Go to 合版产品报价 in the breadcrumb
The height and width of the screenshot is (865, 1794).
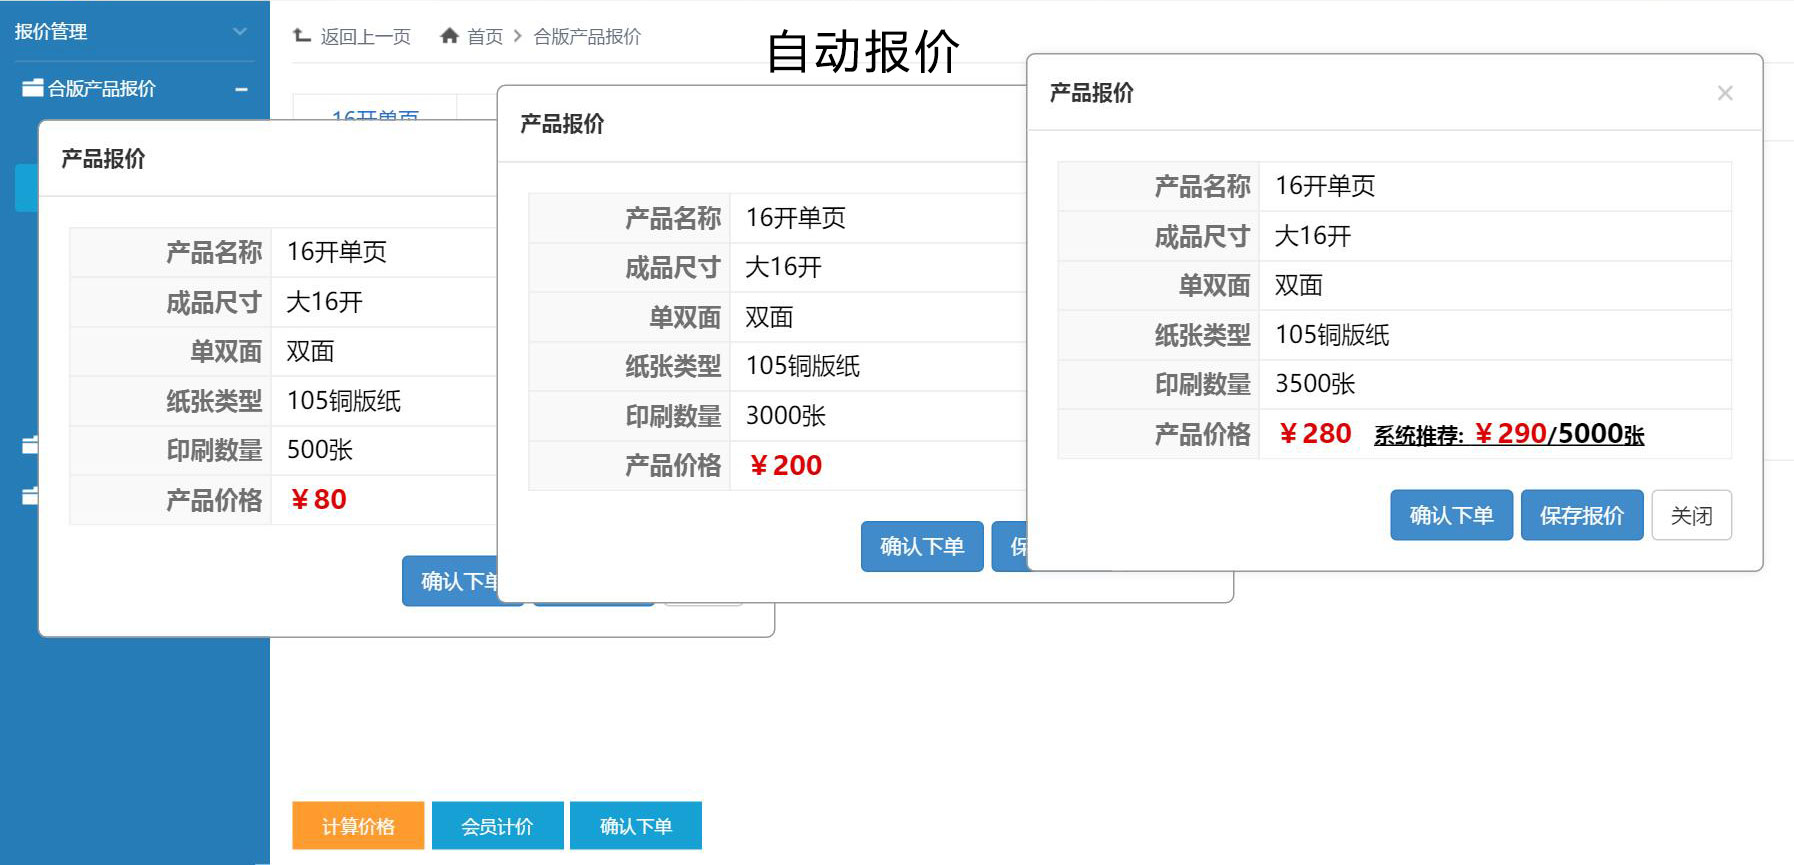coord(587,37)
